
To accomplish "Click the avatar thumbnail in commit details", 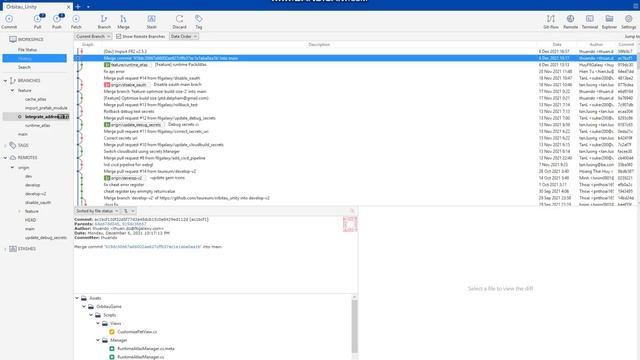I will (x=350, y=224).
